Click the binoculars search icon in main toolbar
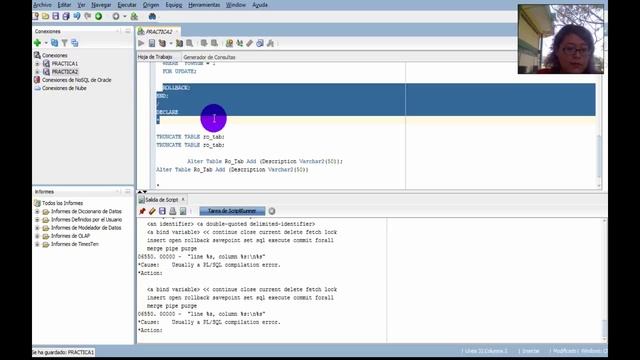The width and height of the screenshot is (640, 360). click(x=152, y=16)
